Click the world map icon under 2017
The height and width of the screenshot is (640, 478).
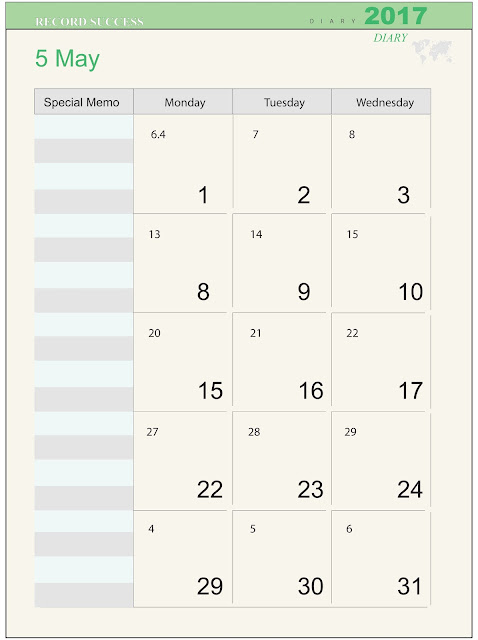click(x=433, y=51)
